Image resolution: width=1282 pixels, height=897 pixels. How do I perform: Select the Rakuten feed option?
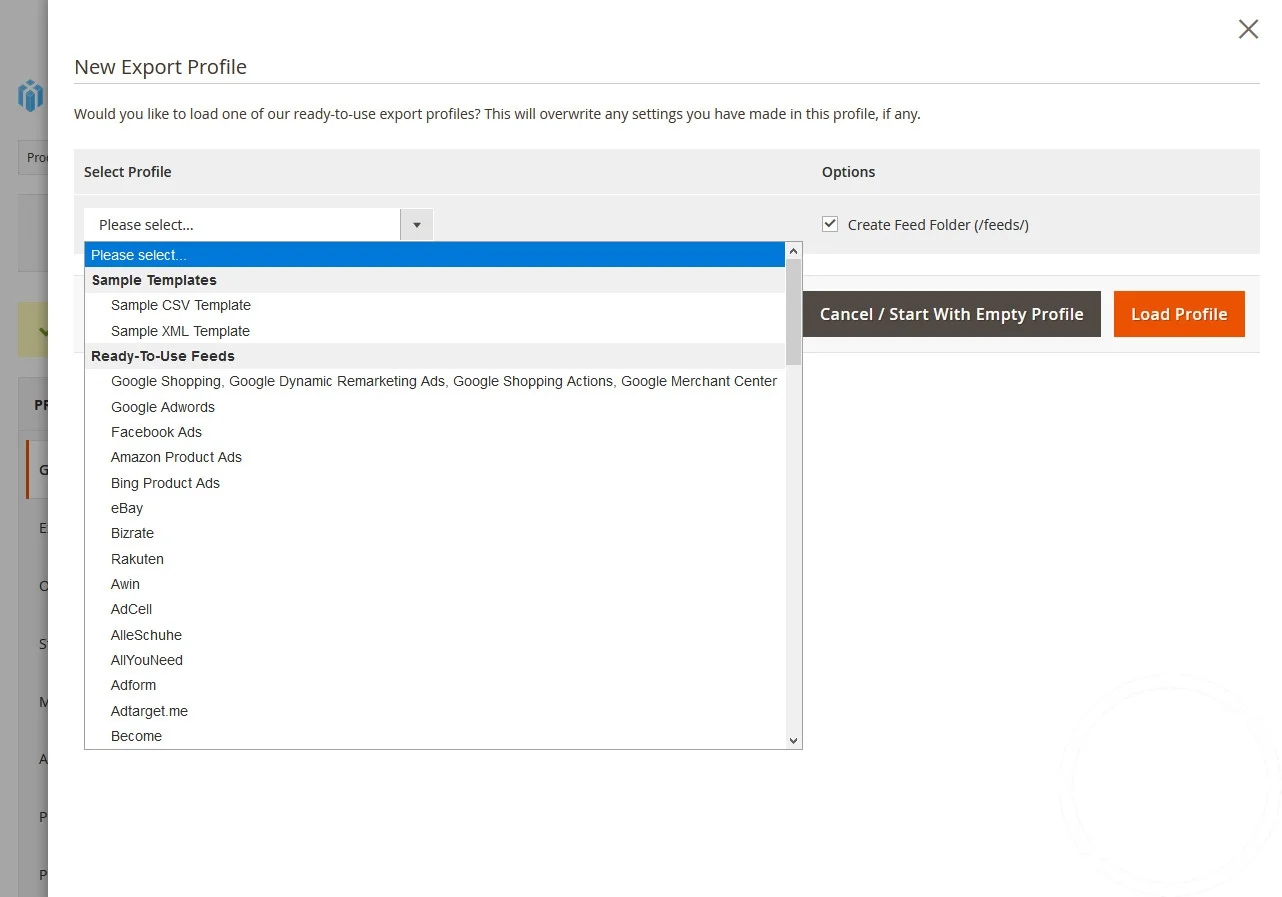coord(137,559)
